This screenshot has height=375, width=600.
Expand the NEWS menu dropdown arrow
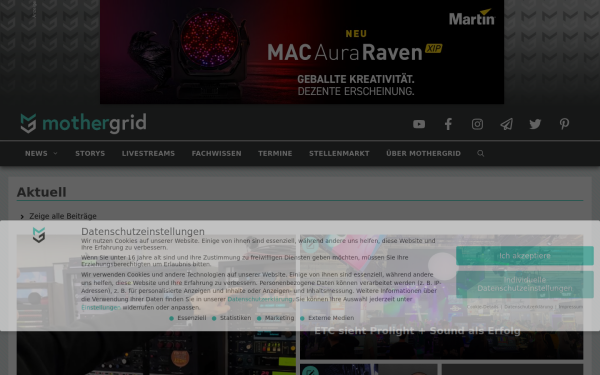click(55, 153)
